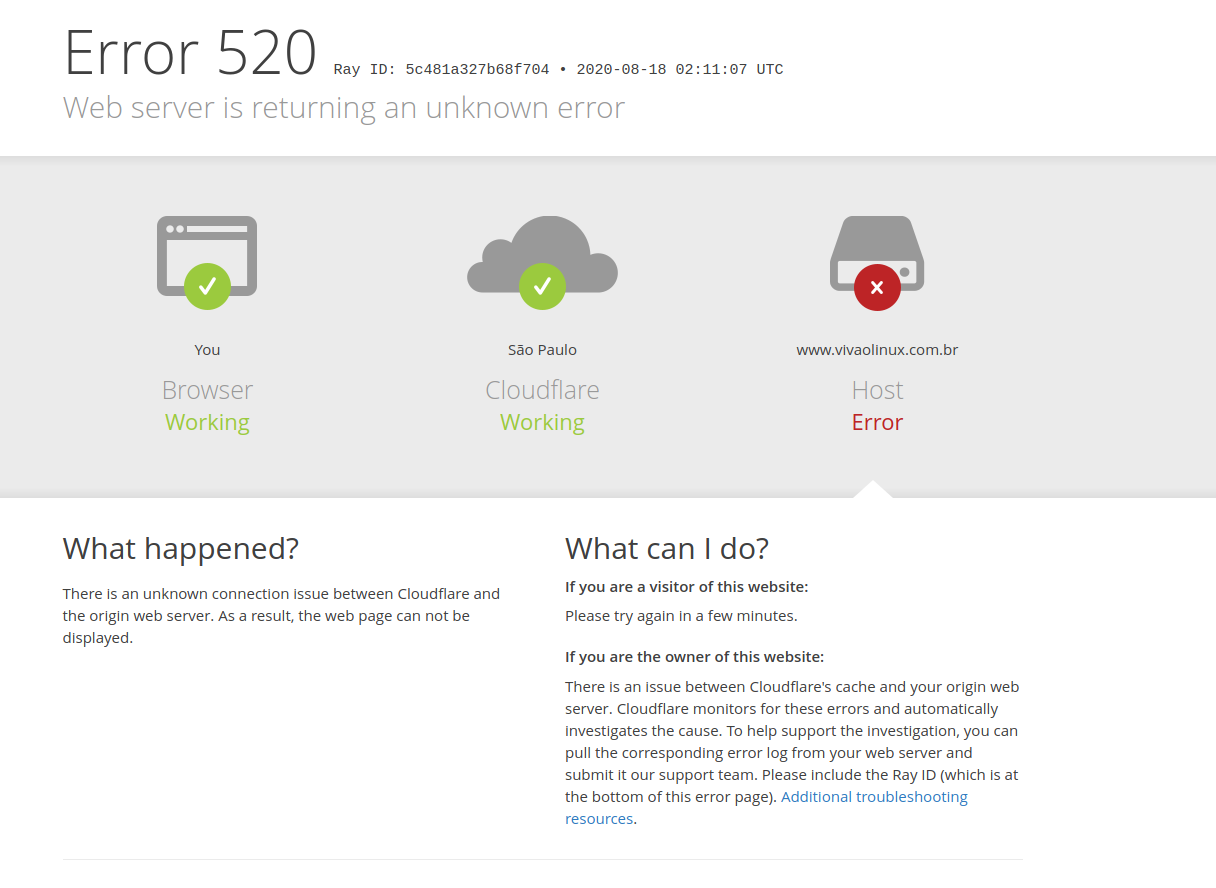Click the Error 520 heading
The width and height of the screenshot is (1216, 888).
point(190,53)
